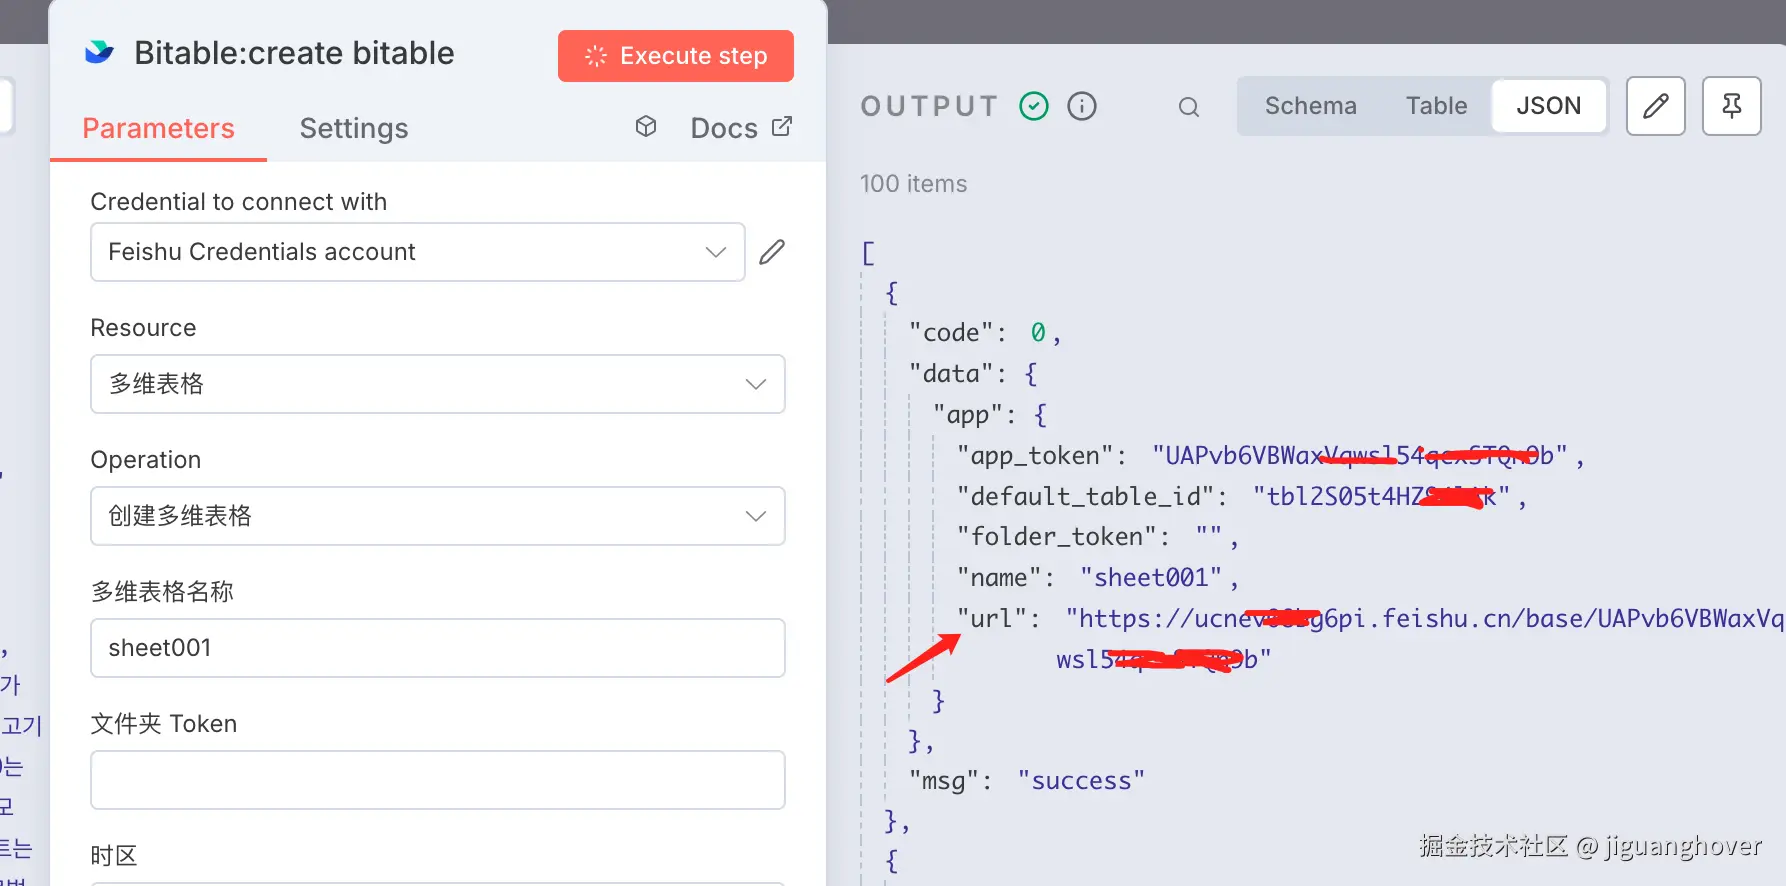Click the 'Credential to connect with' label
This screenshot has height=886, width=1786.
click(x=239, y=202)
